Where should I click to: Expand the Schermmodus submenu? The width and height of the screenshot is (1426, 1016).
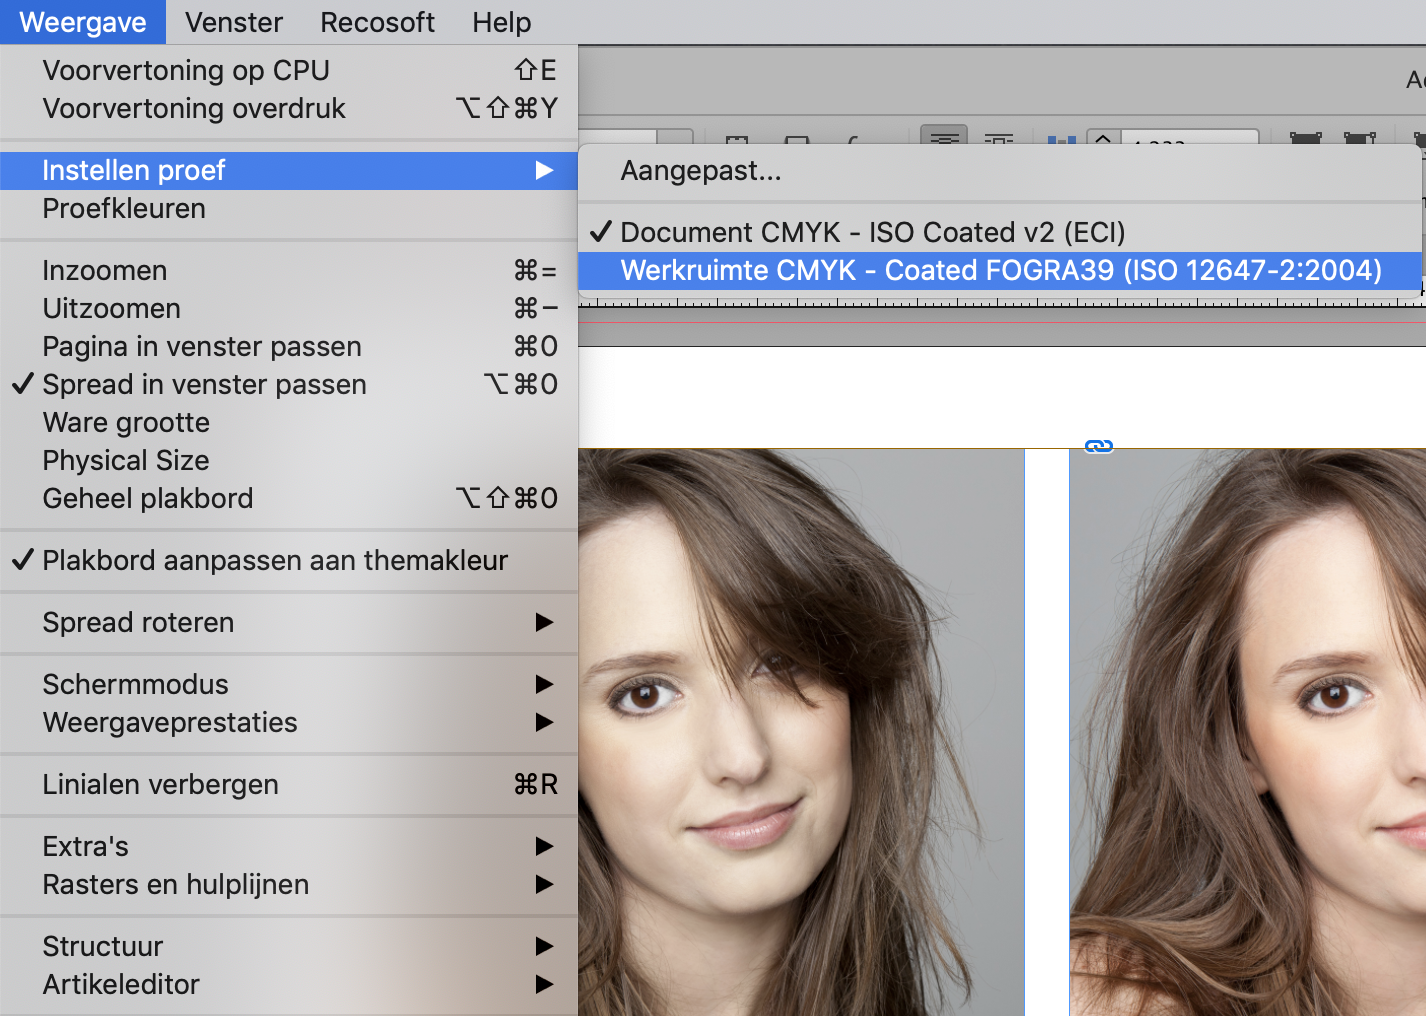click(x=289, y=684)
